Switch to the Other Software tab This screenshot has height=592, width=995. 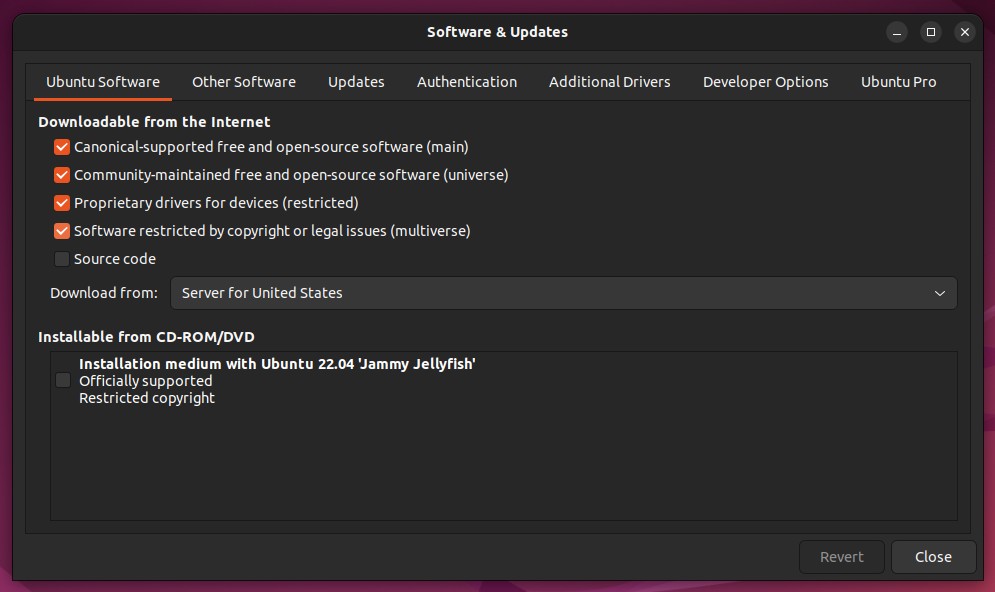(244, 82)
